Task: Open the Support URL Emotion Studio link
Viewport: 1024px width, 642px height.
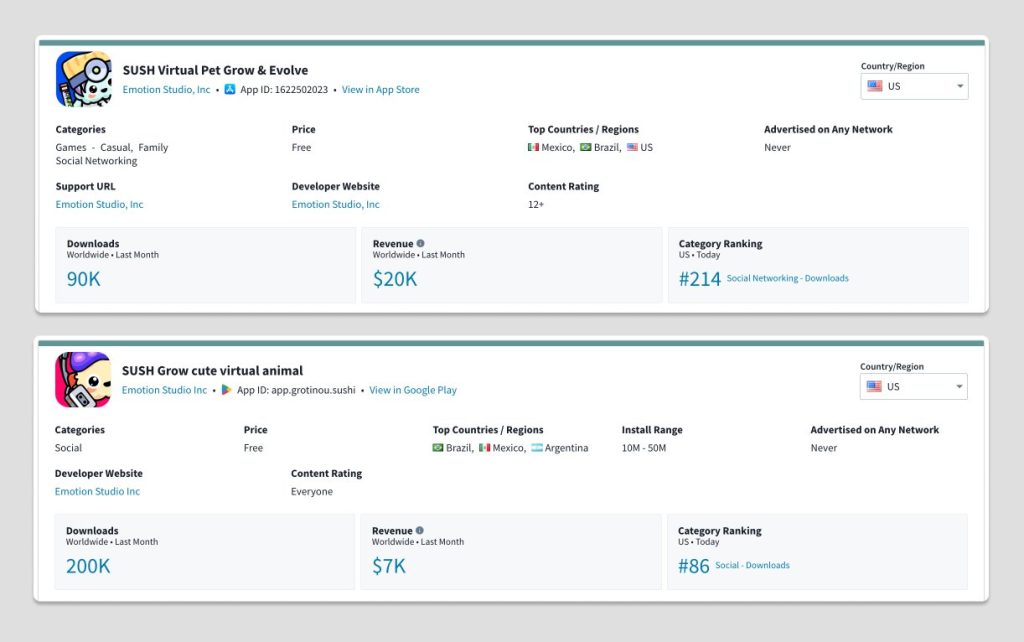Action: (x=99, y=205)
